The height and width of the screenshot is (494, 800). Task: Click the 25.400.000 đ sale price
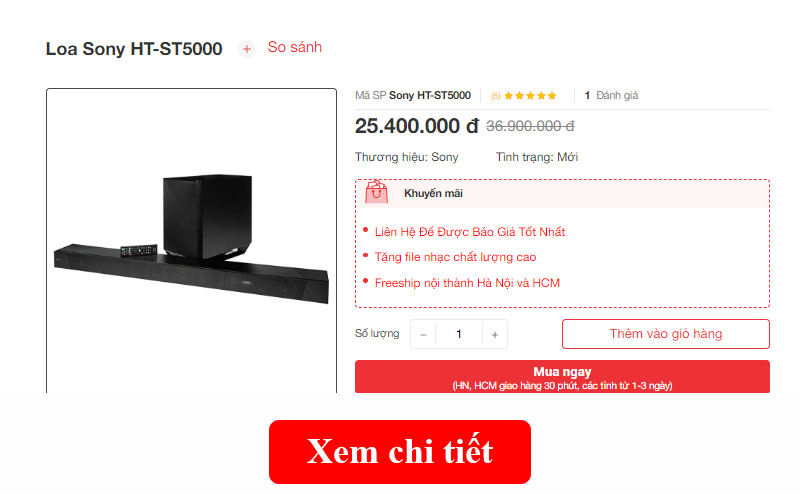point(417,126)
